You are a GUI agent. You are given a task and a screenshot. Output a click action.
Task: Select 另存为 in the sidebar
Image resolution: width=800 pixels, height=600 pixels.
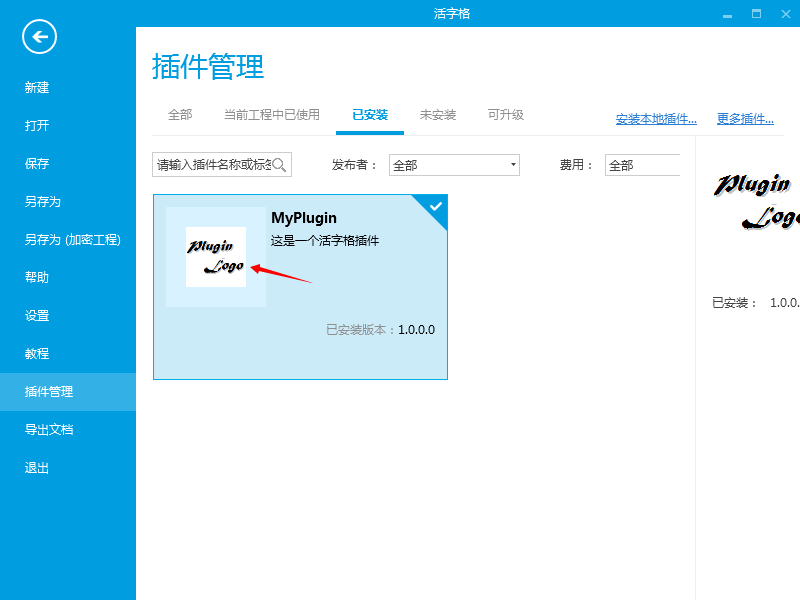click(43, 202)
